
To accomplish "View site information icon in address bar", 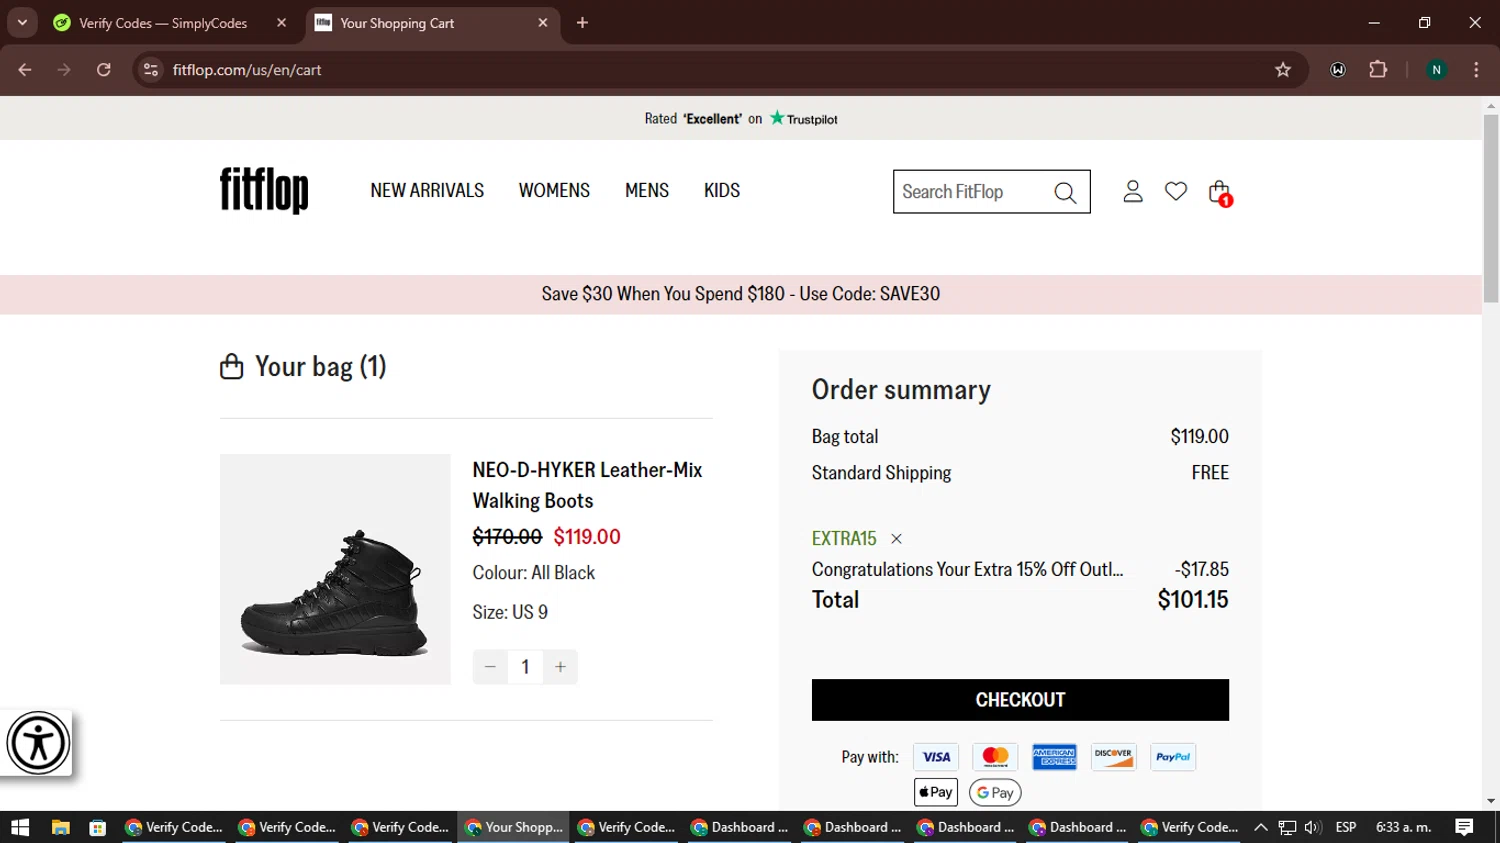I will coord(151,70).
